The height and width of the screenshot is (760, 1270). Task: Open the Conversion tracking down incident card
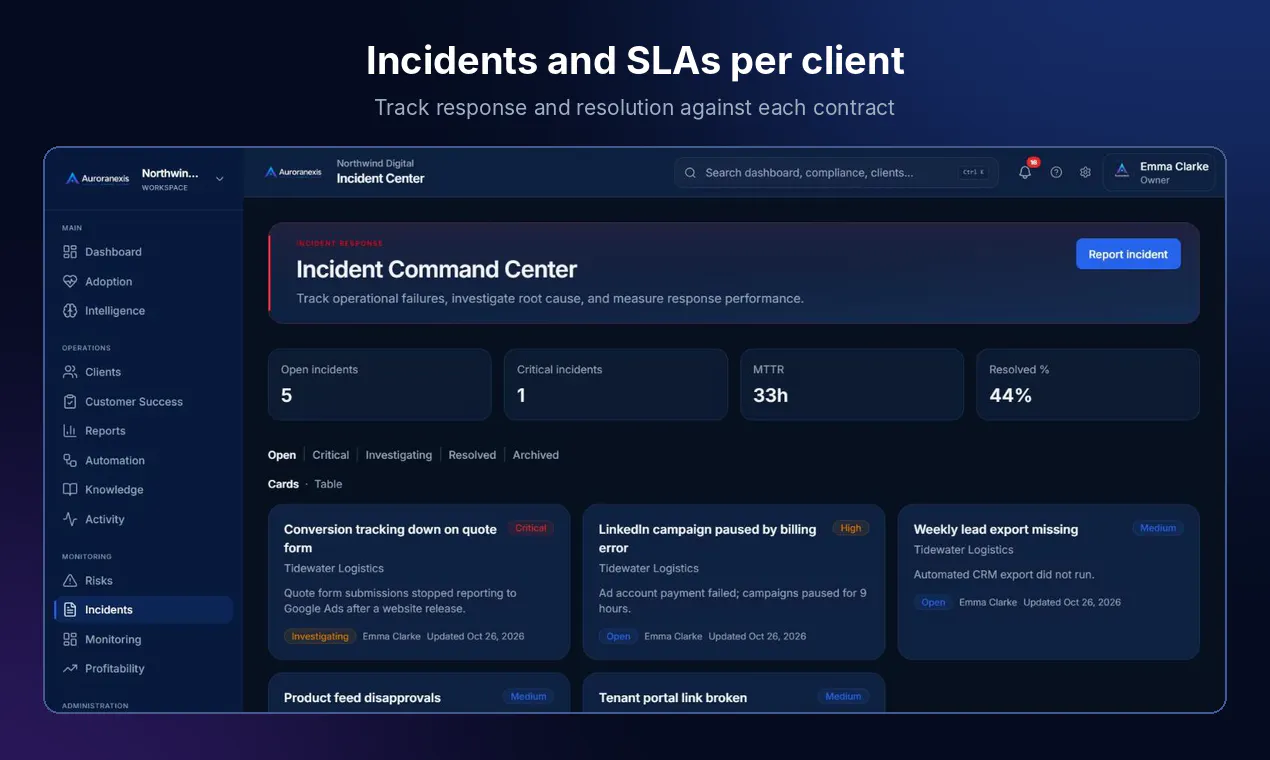pyautogui.click(x=419, y=582)
